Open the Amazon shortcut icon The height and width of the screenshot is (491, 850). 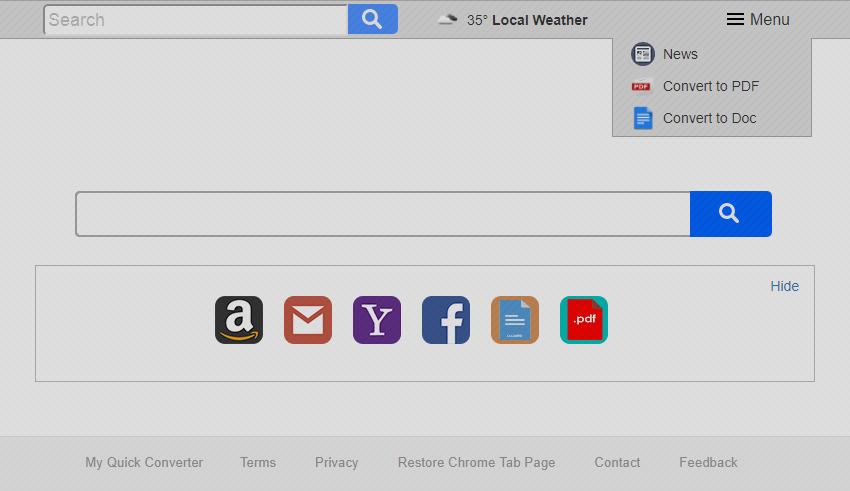tap(239, 320)
